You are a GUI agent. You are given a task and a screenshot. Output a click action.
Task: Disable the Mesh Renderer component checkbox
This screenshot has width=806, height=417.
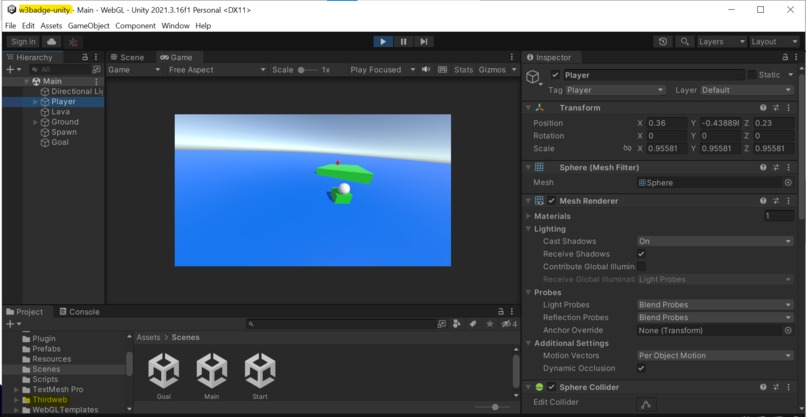point(552,201)
